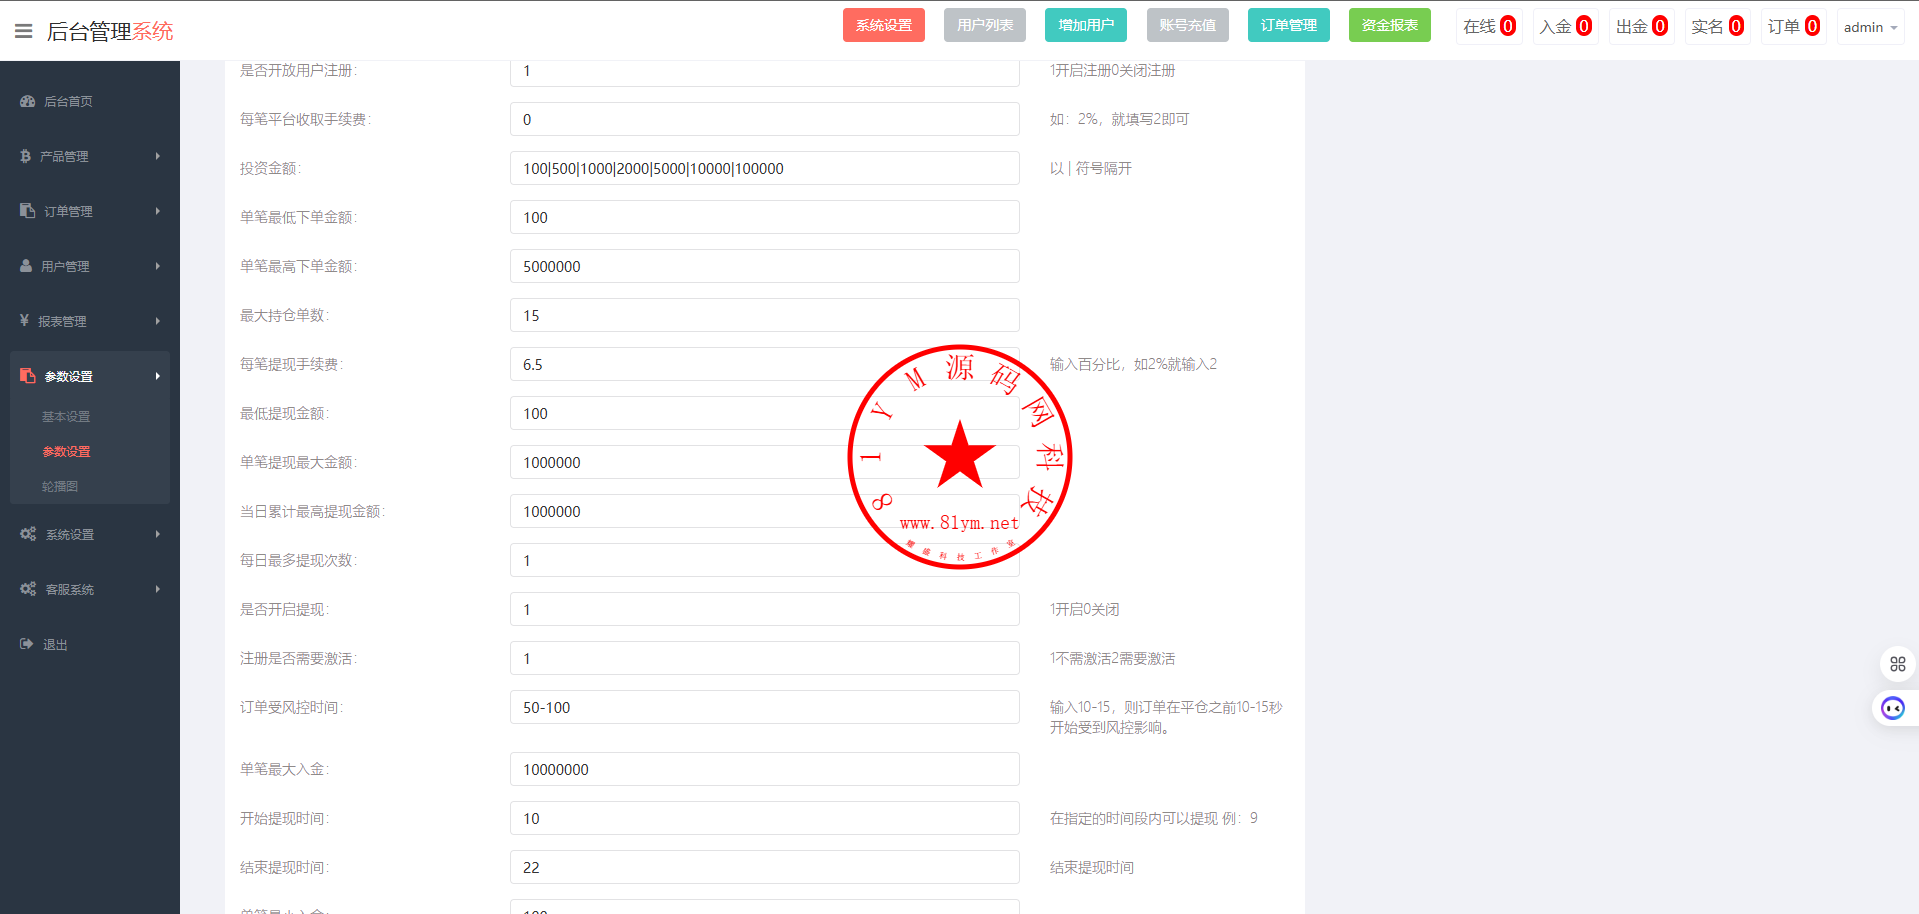Click the gears icon beside 客服系统
The height and width of the screenshot is (914, 1919).
[28, 589]
